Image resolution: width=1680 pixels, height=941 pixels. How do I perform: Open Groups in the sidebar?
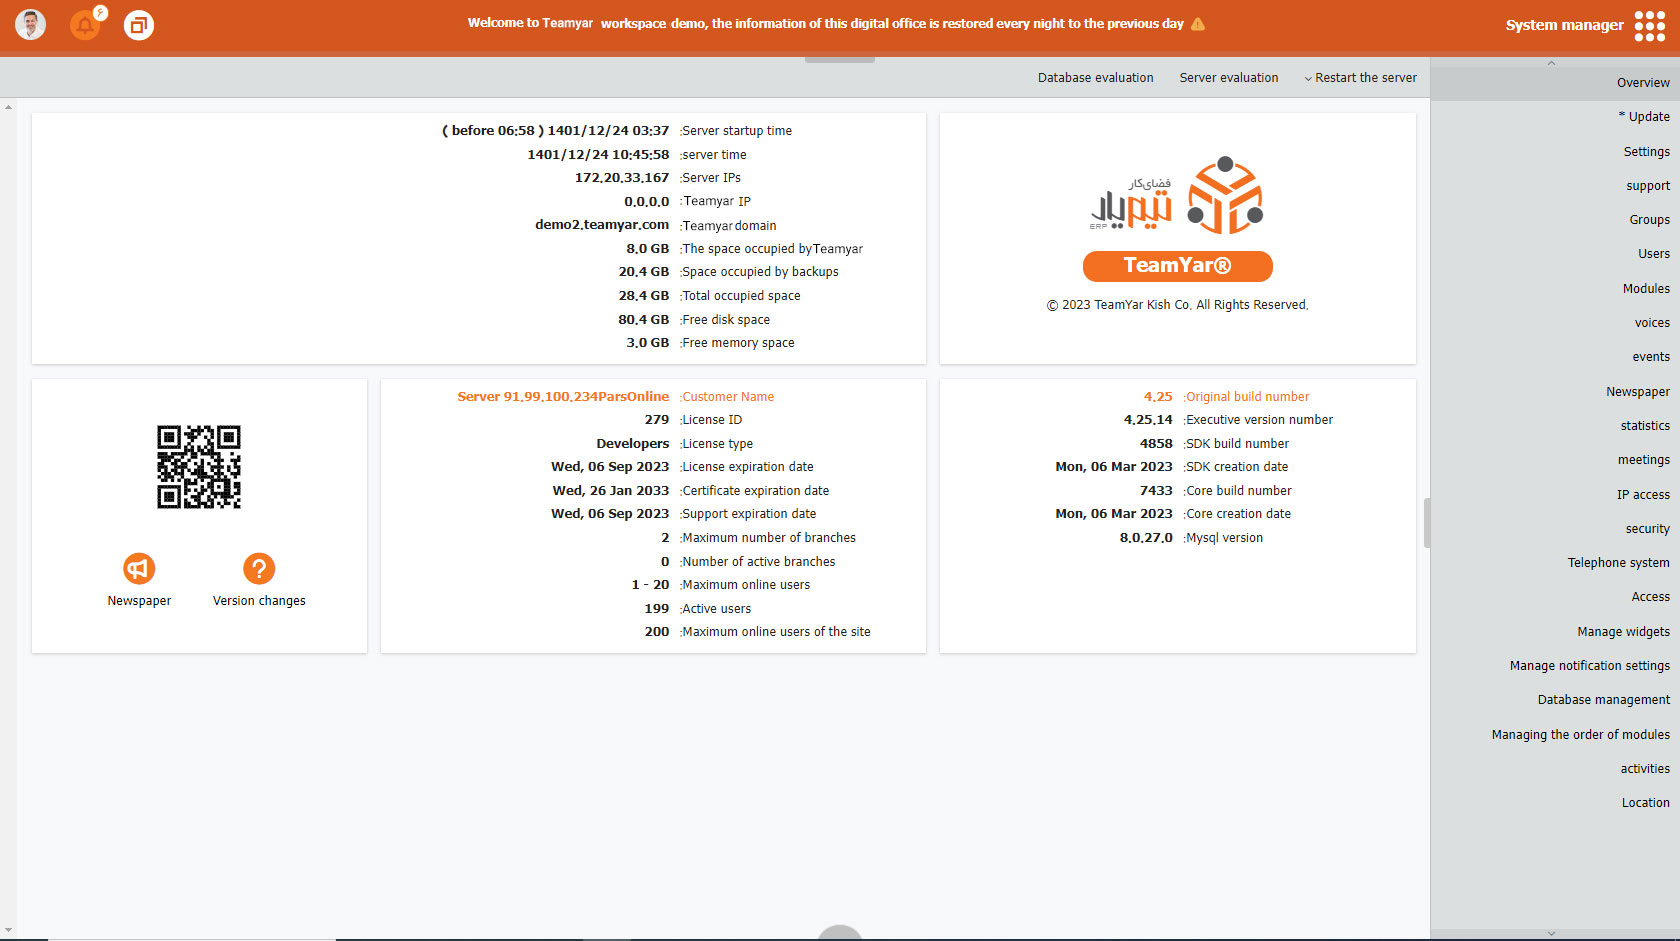(1650, 220)
